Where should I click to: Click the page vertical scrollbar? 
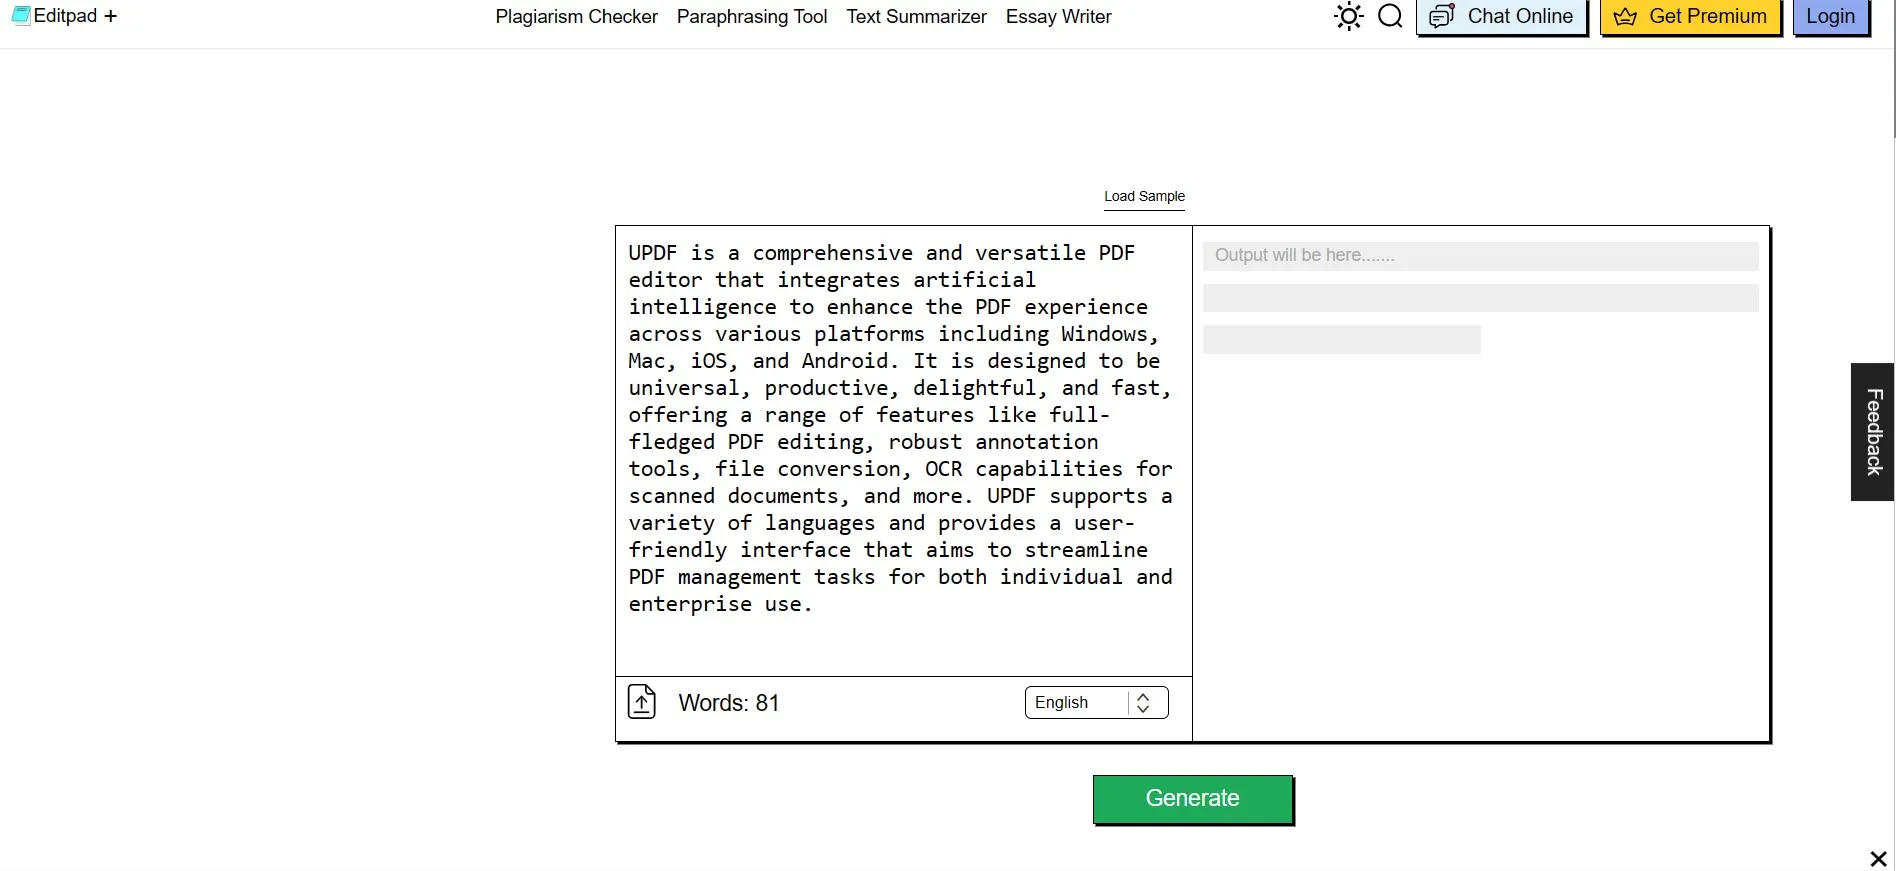click(x=1893, y=70)
